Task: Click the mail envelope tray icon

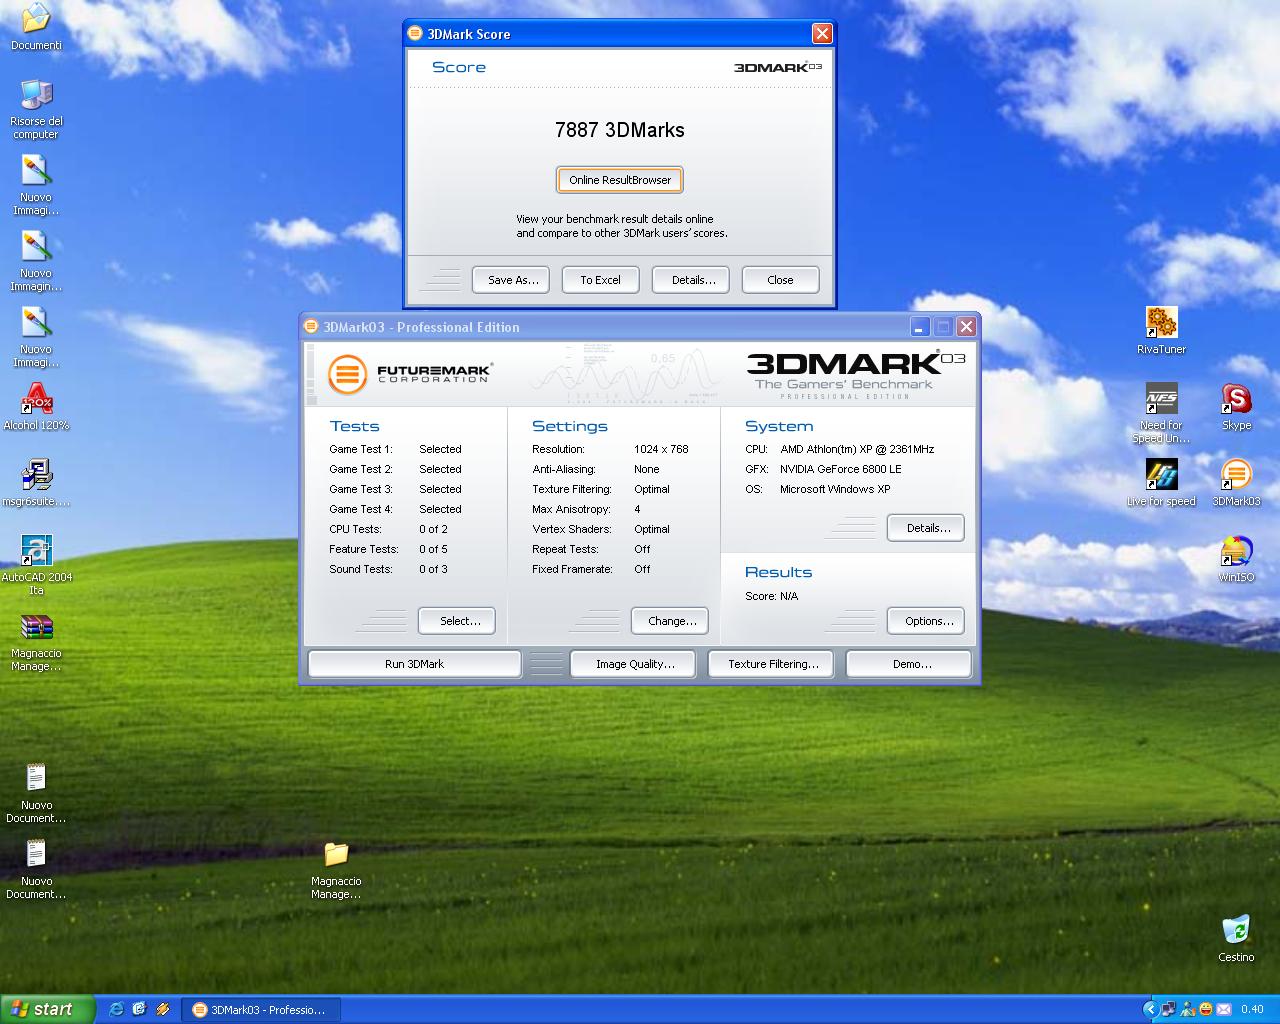Action: tap(1224, 1009)
